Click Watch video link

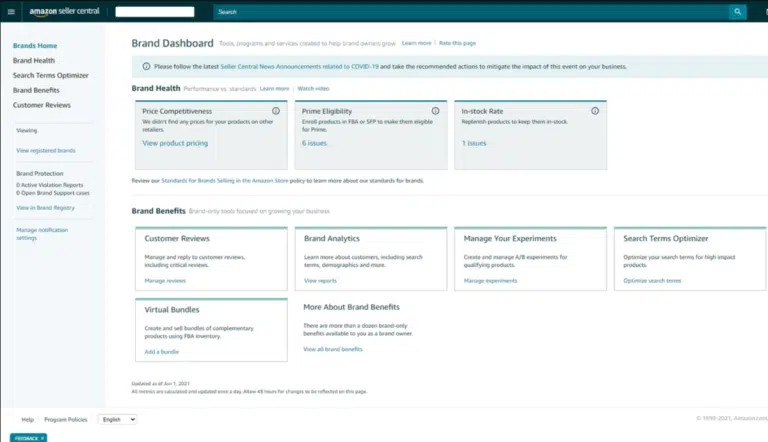[313, 89]
